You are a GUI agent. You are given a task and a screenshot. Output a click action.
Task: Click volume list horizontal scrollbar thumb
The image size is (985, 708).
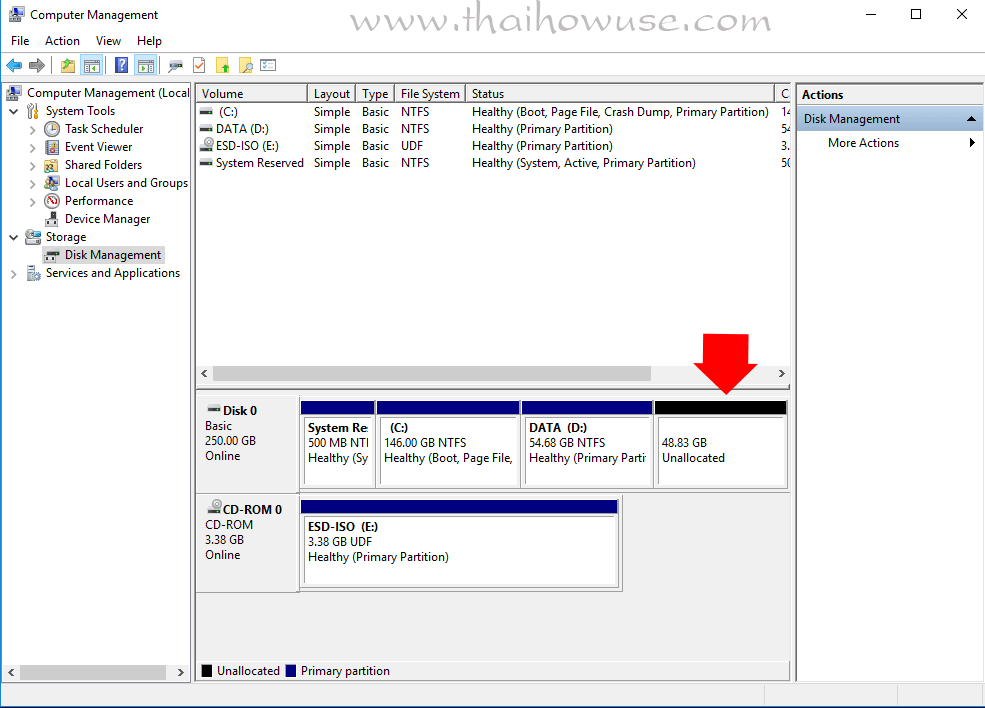tap(432, 374)
